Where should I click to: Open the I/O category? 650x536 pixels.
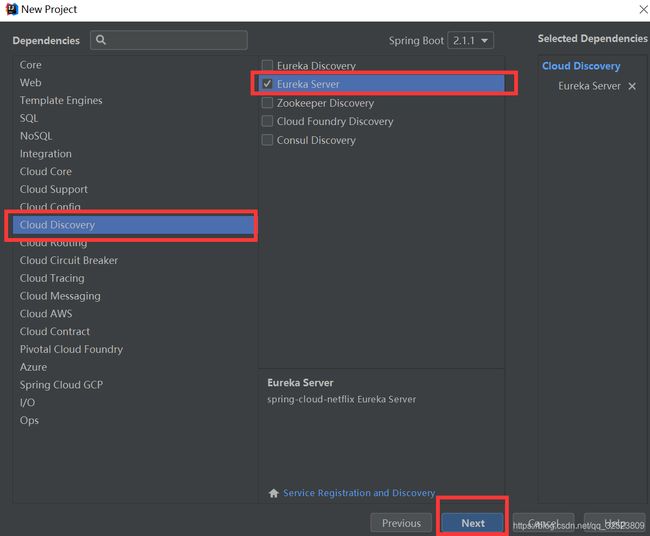point(27,403)
